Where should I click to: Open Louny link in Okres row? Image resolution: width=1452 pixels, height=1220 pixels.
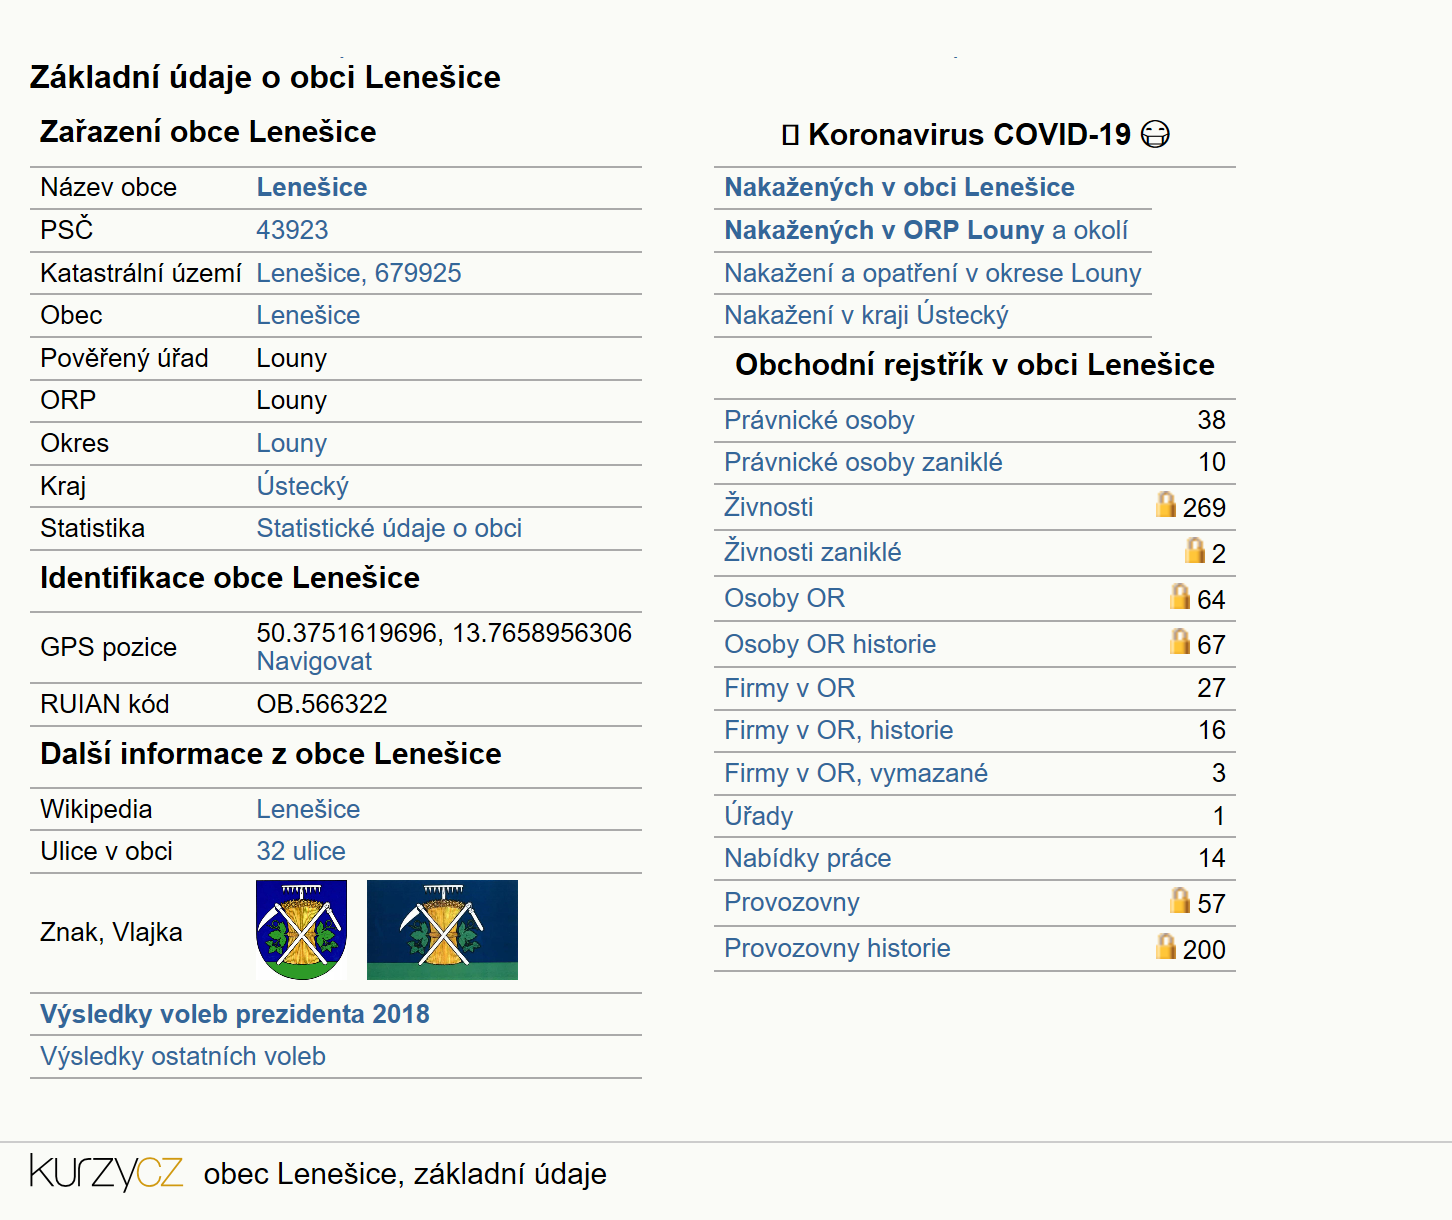(x=292, y=443)
